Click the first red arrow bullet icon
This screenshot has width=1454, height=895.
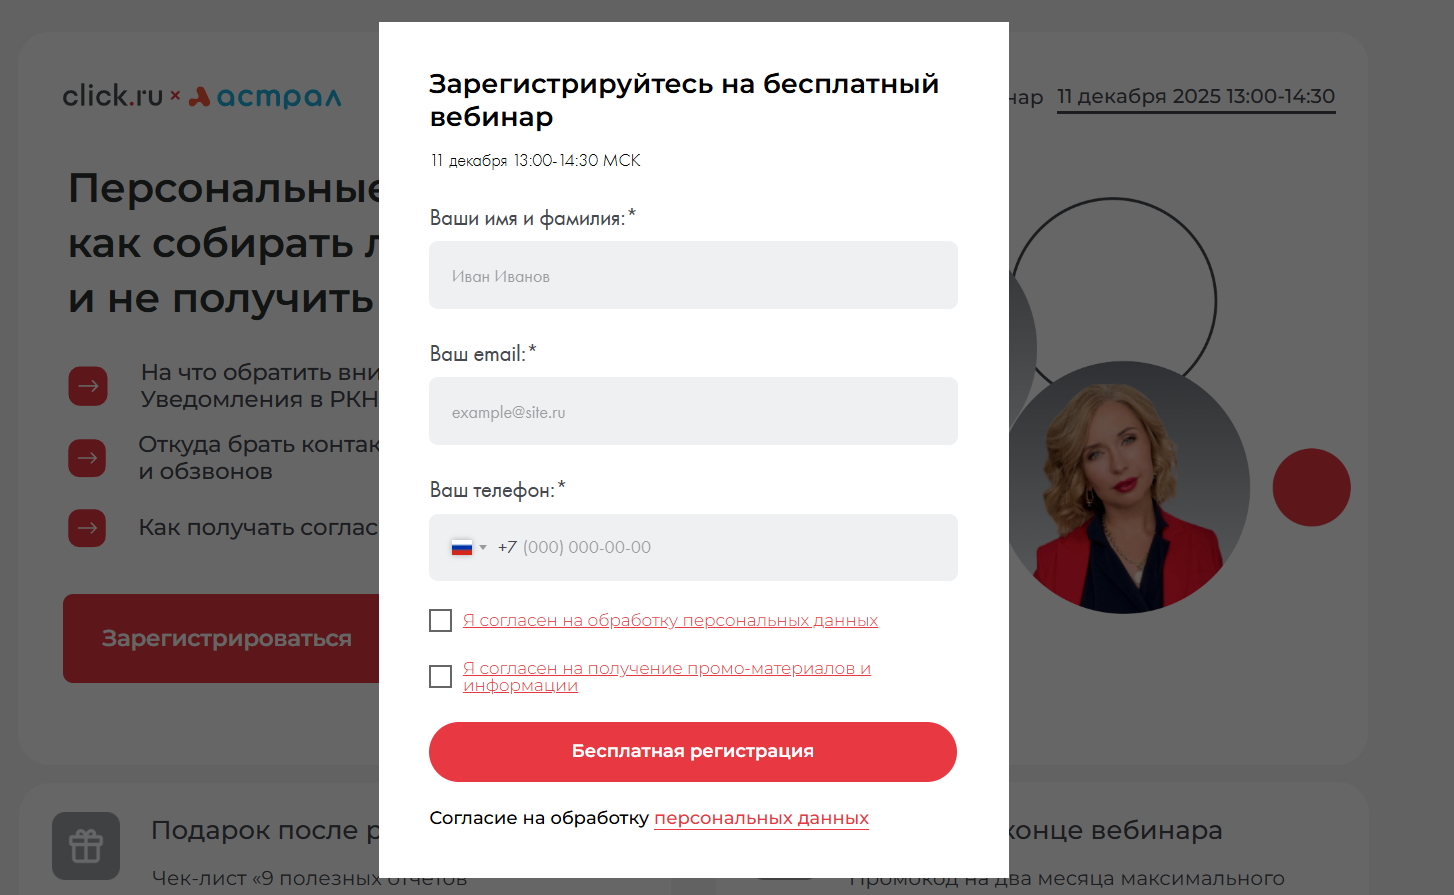click(x=88, y=386)
